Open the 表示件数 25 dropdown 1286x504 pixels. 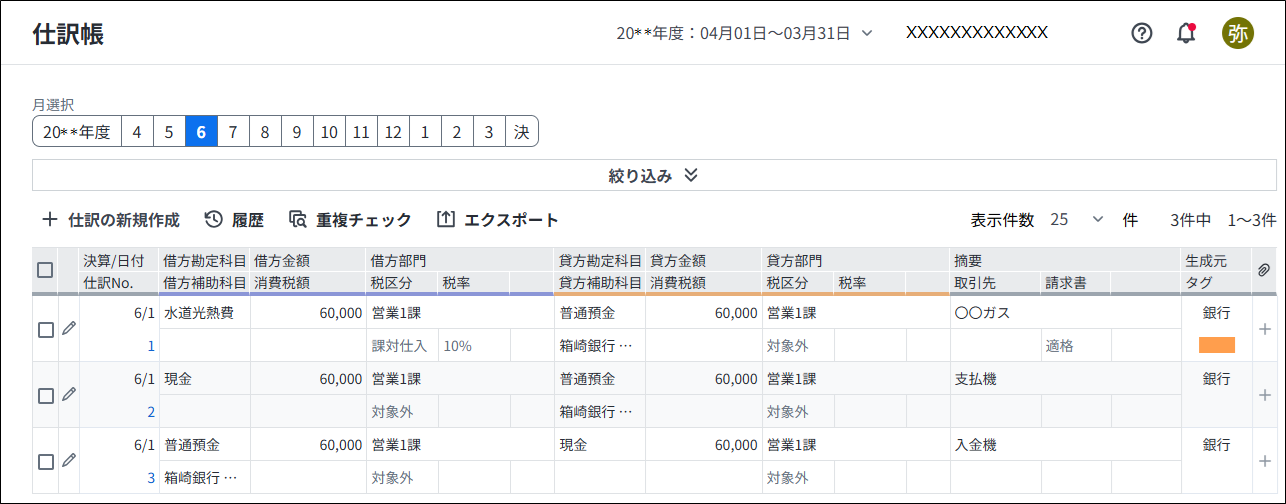click(1077, 220)
